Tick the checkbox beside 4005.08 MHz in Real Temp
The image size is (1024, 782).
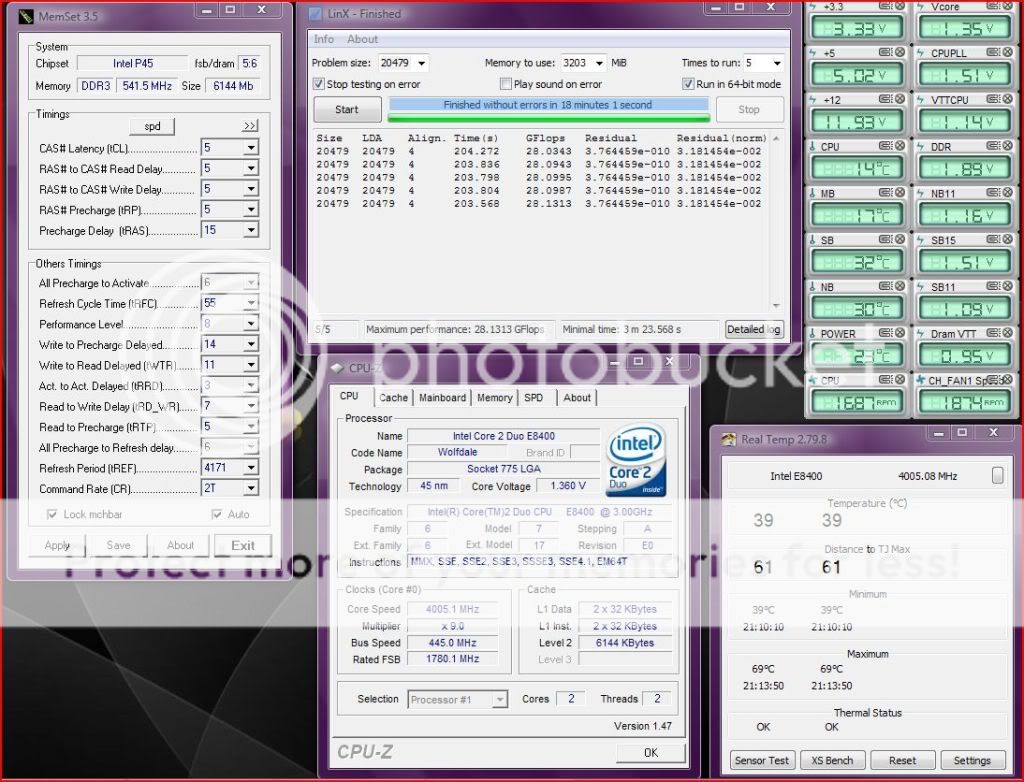point(997,475)
